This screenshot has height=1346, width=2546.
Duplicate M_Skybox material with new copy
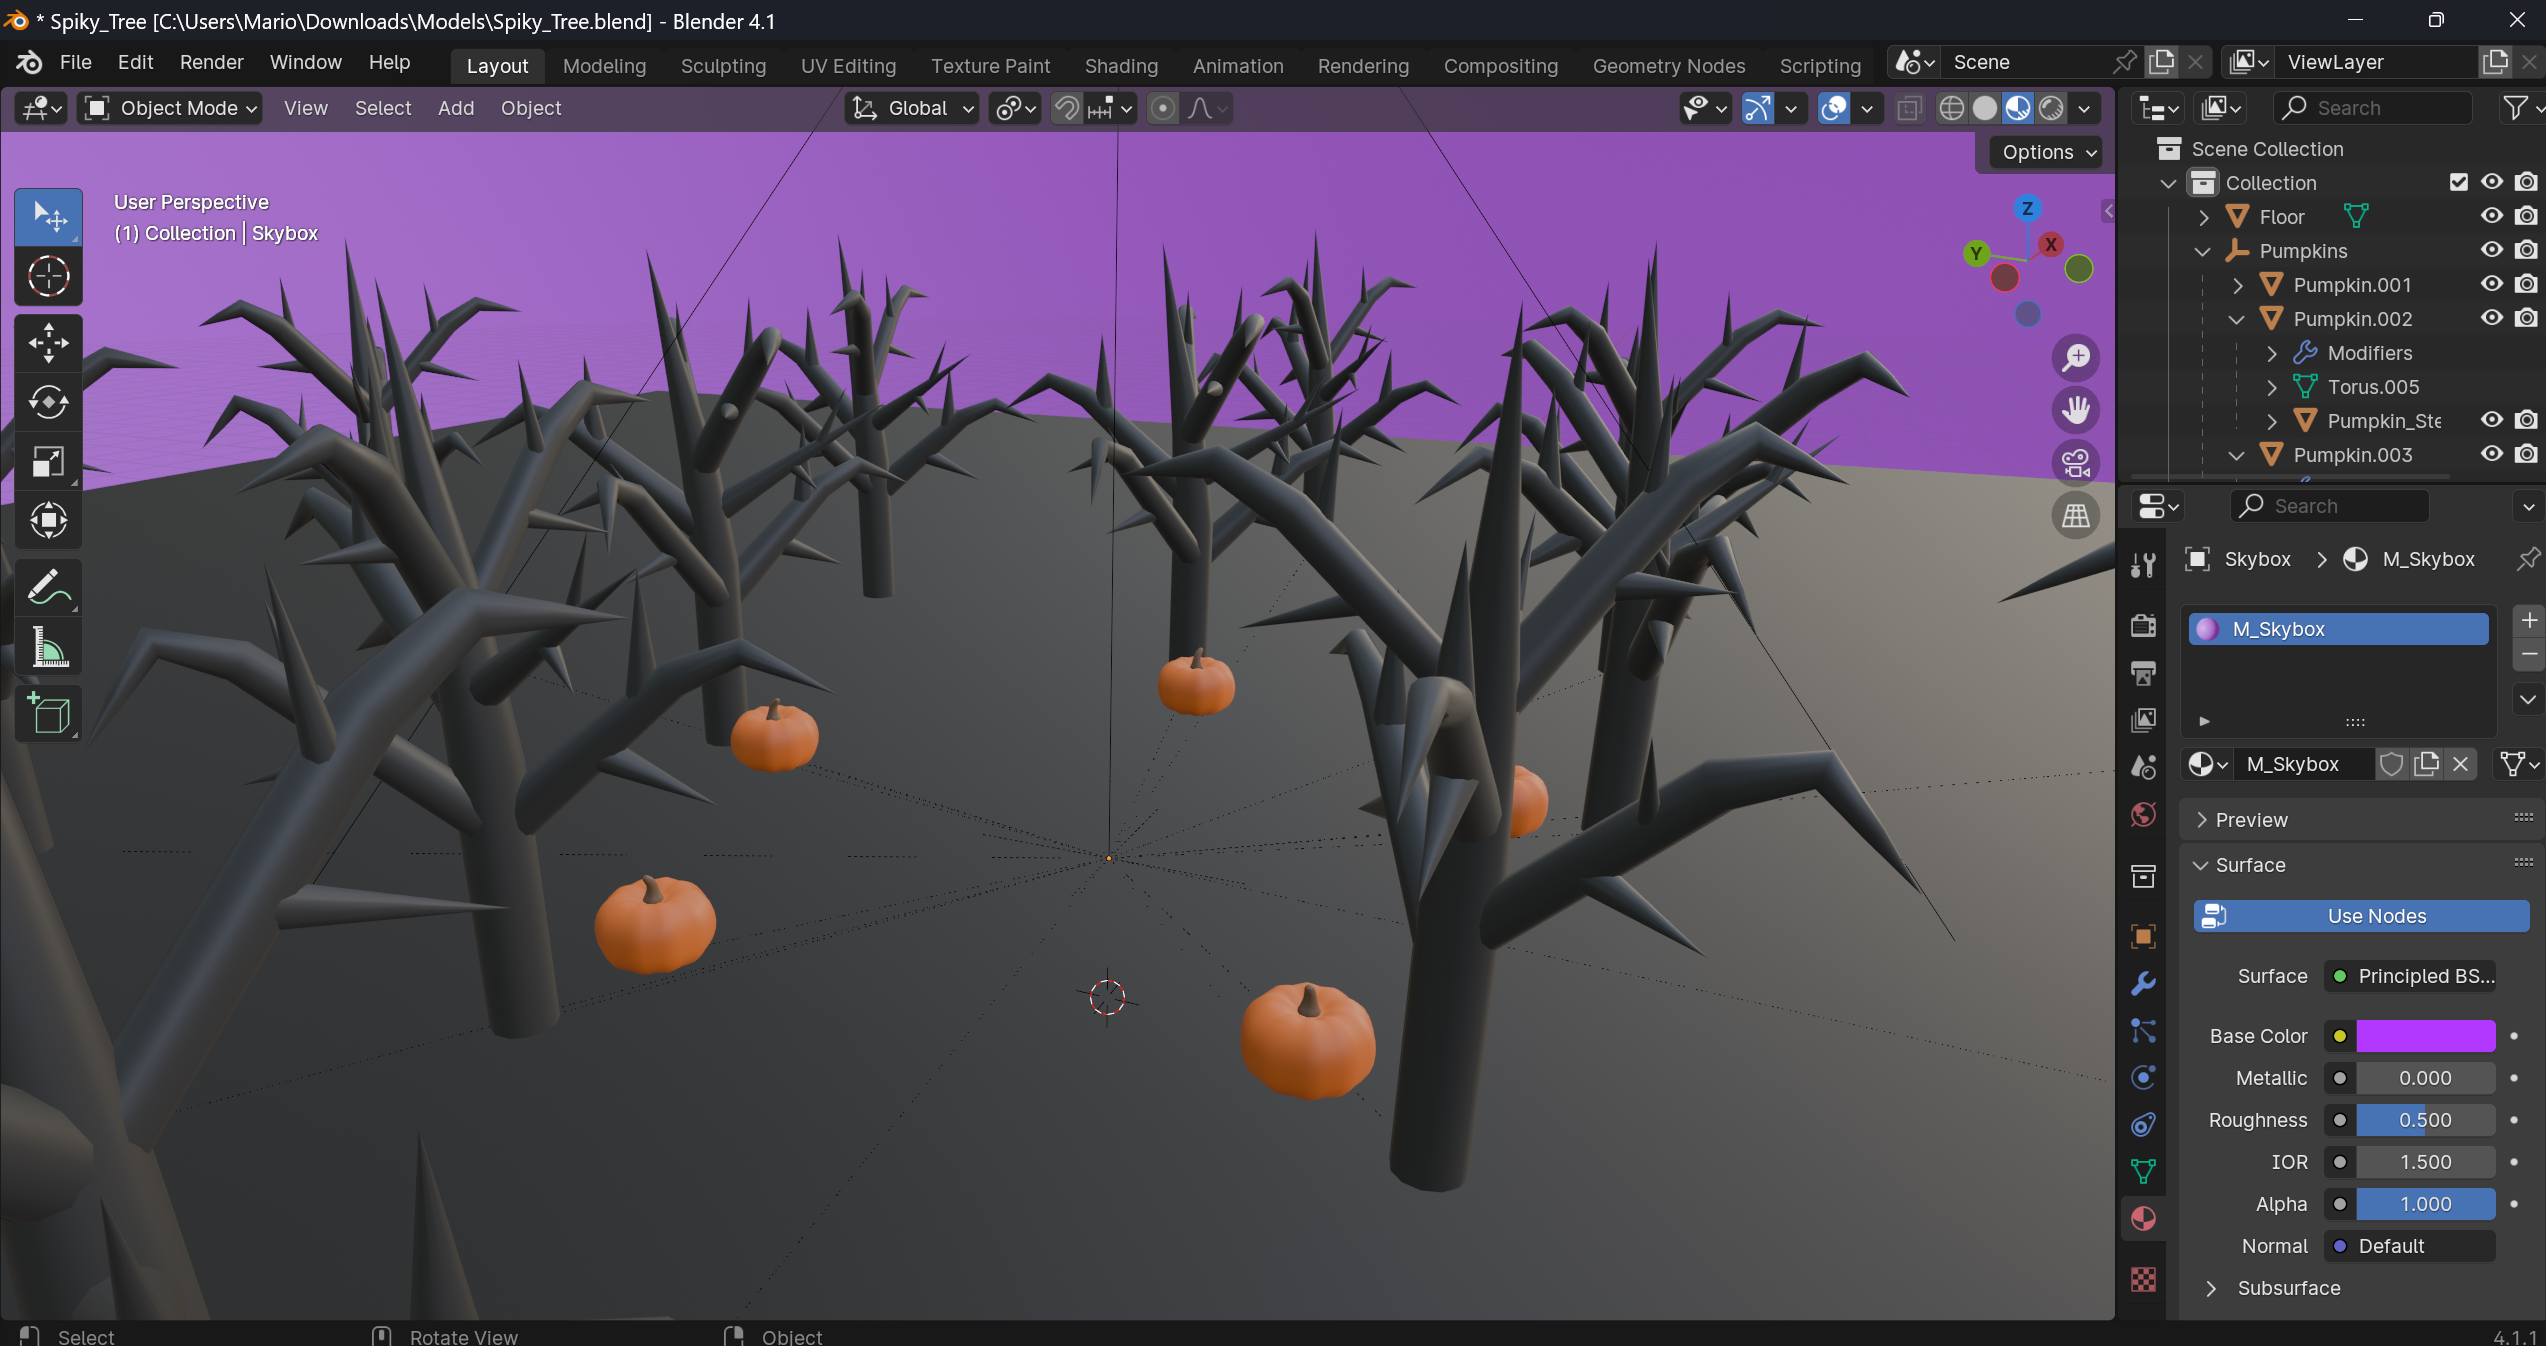pos(2426,764)
